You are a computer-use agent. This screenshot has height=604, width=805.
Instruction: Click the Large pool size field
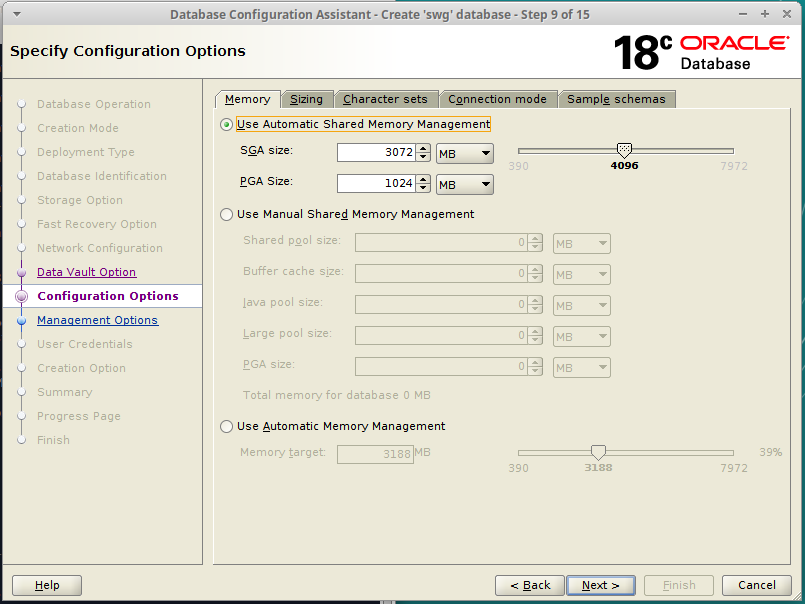point(442,336)
